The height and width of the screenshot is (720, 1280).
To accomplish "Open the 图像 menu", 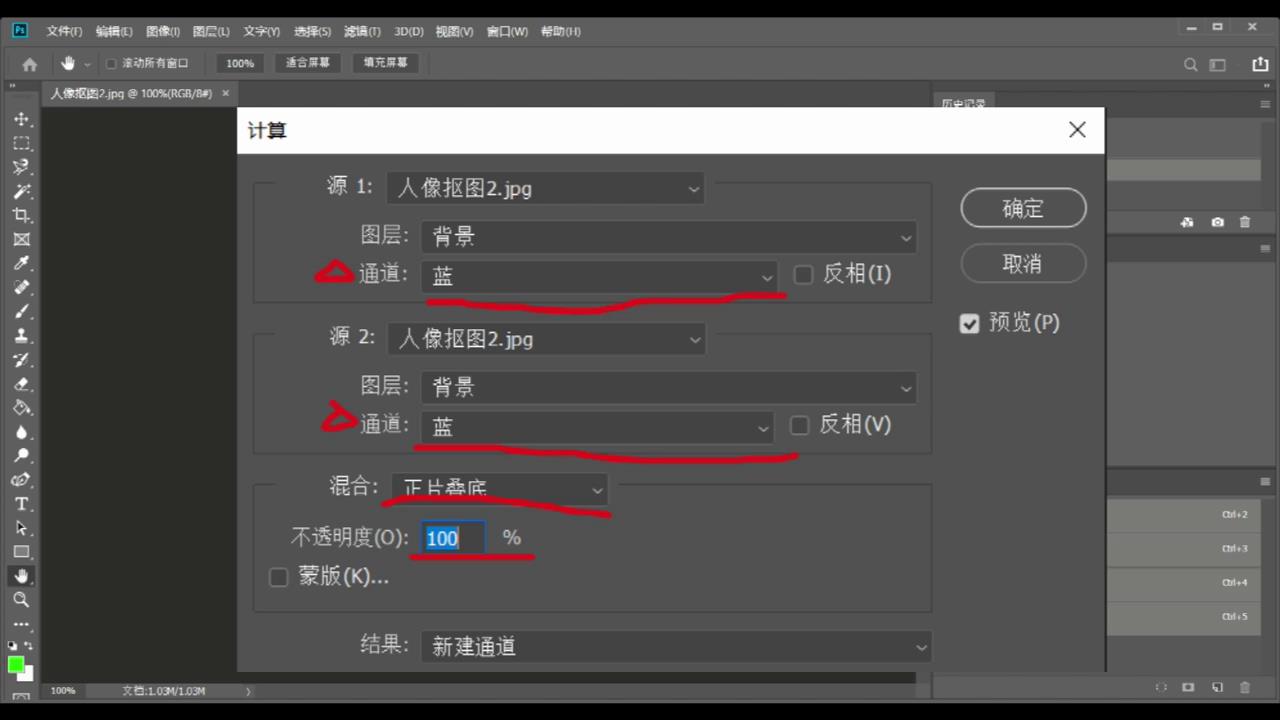I will [x=162, y=32].
